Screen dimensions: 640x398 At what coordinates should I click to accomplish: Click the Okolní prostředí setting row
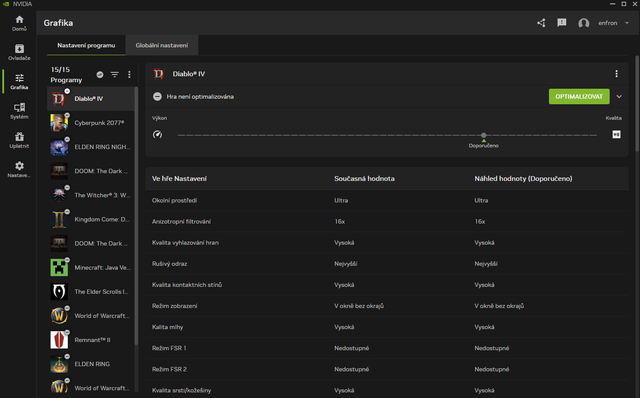click(387, 200)
